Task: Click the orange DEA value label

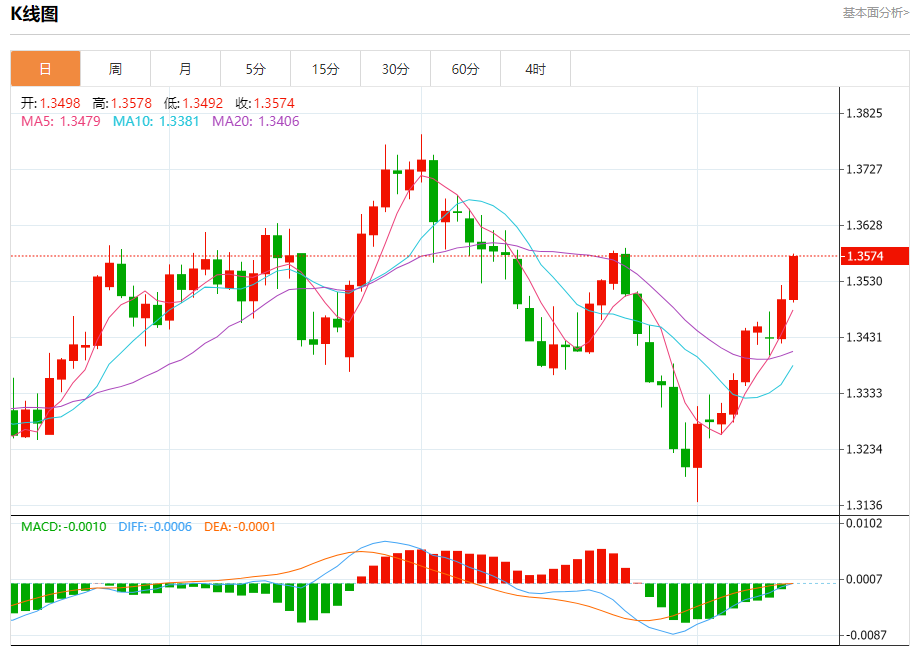Action: (x=240, y=526)
